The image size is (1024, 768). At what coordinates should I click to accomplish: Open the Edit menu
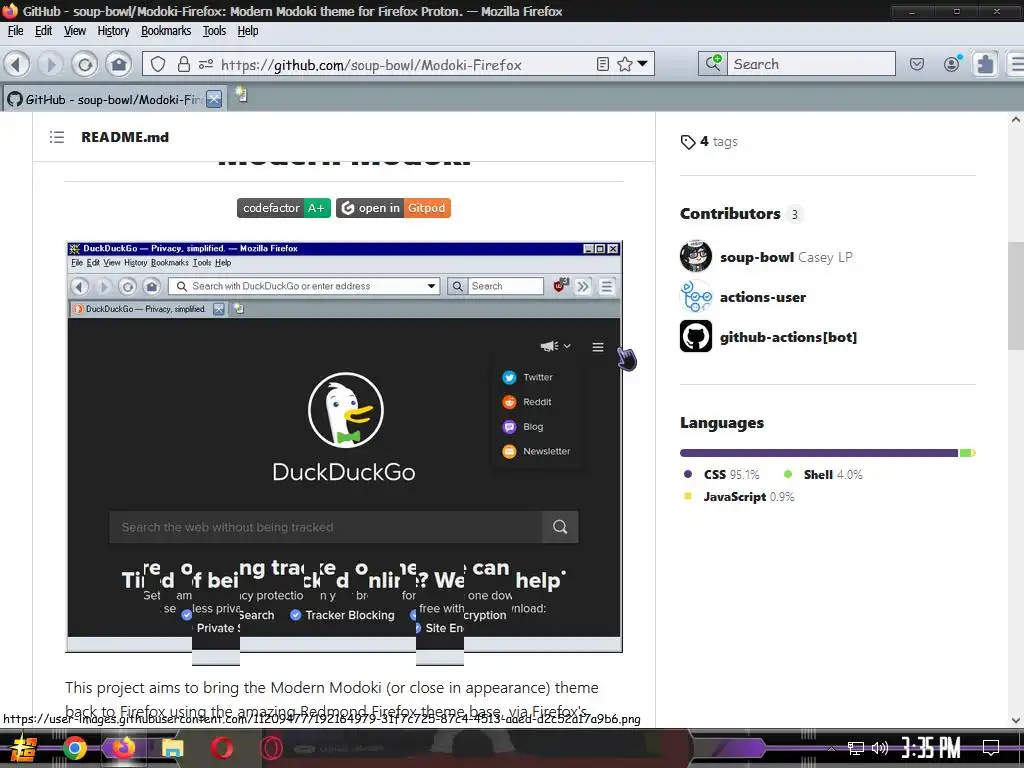tap(43, 31)
